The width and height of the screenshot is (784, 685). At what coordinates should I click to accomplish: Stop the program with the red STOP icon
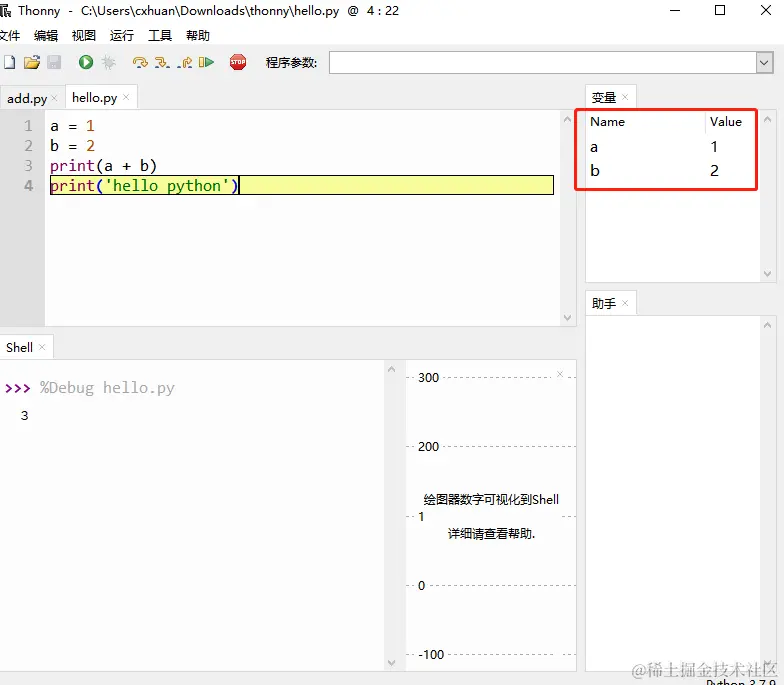238,62
